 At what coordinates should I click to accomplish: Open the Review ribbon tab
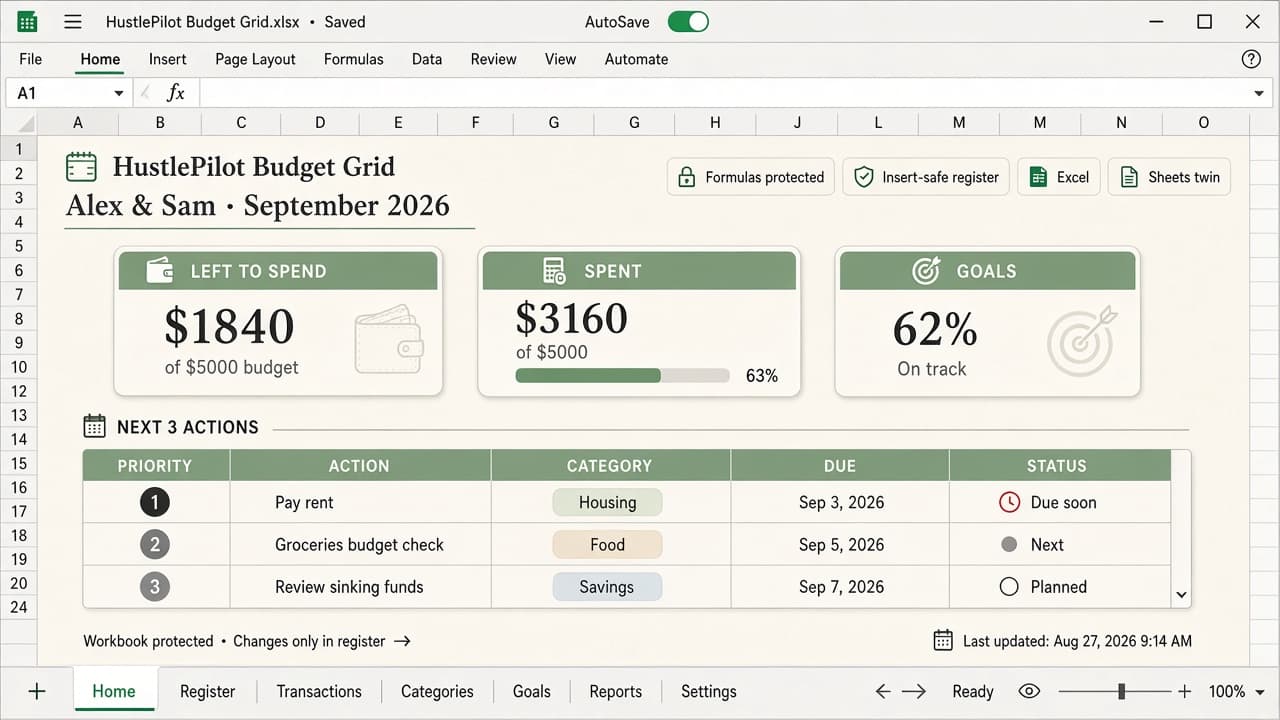pyautogui.click(x=493, y=59)
